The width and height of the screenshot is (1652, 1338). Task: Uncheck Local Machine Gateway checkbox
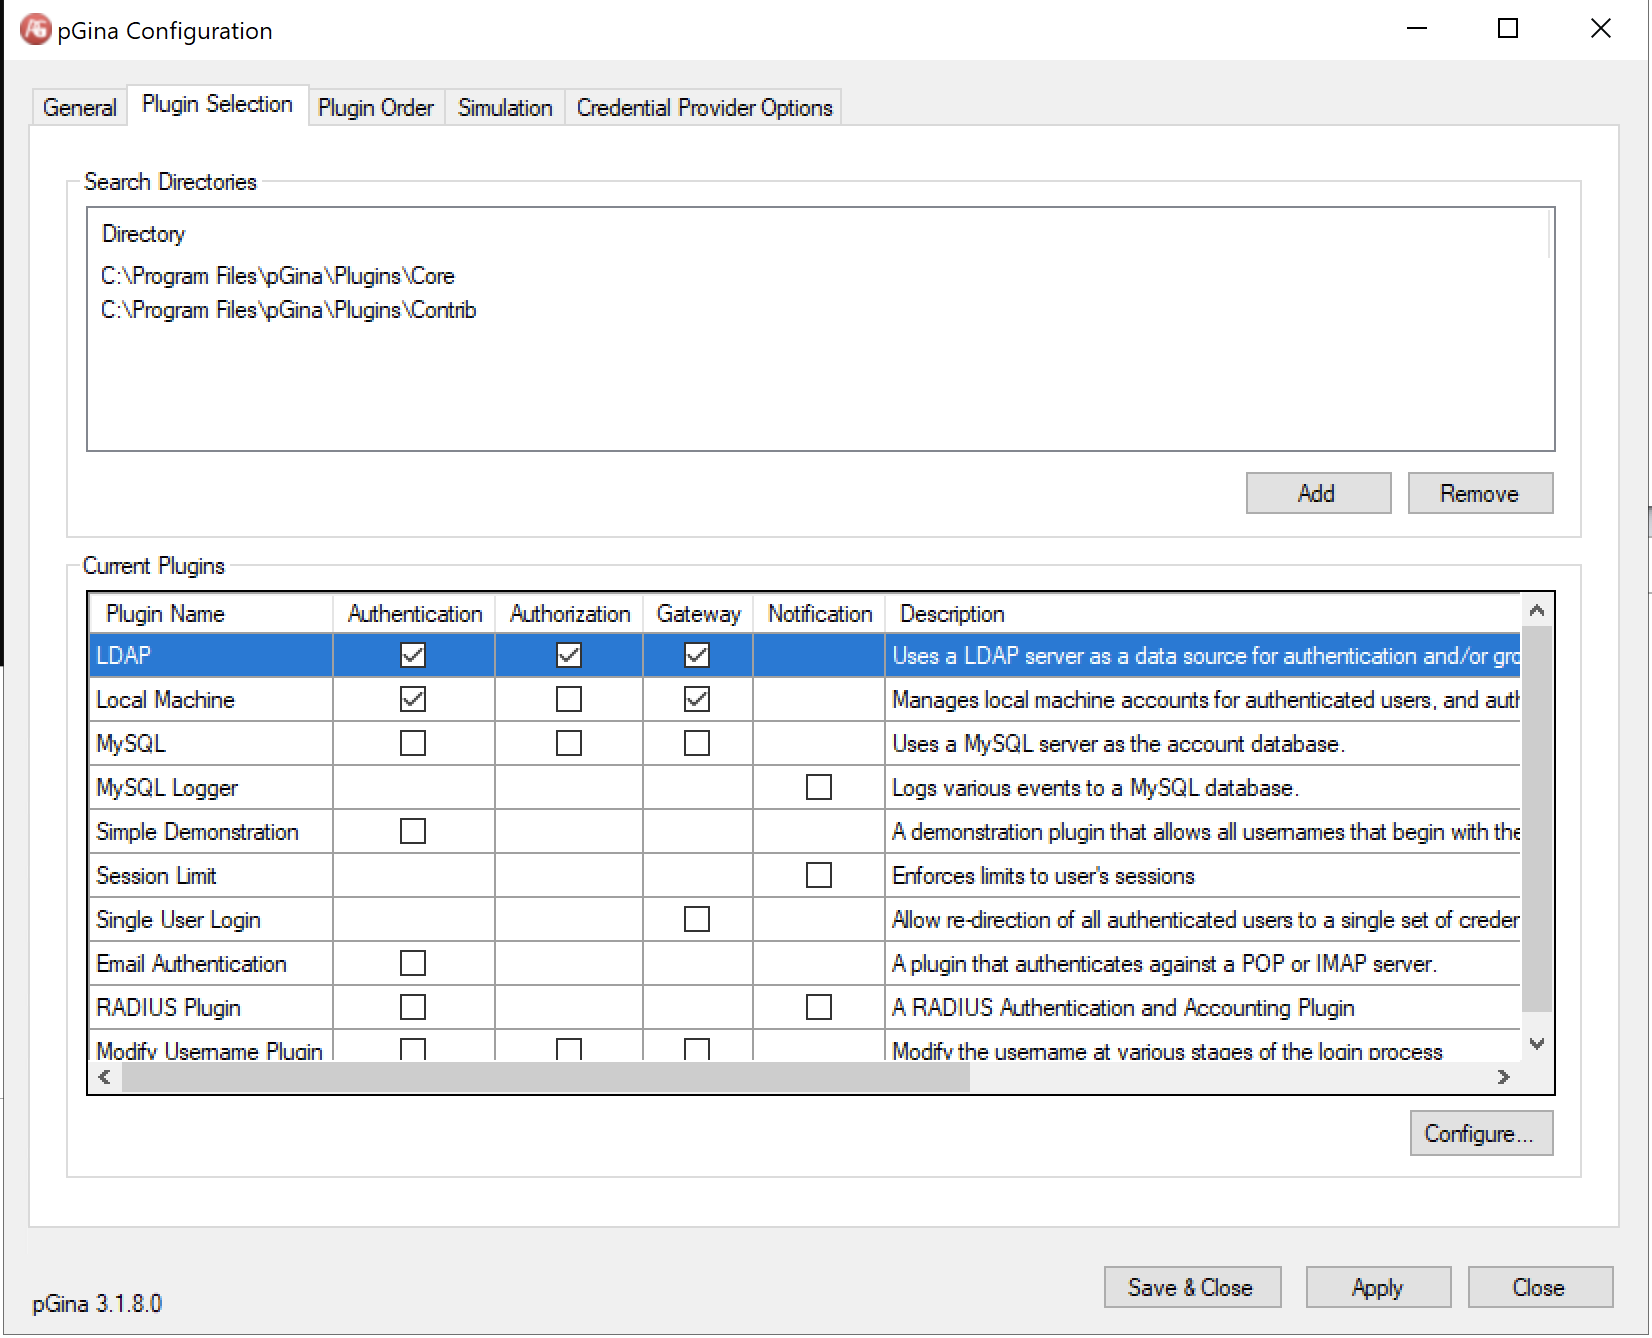[697, 699]
